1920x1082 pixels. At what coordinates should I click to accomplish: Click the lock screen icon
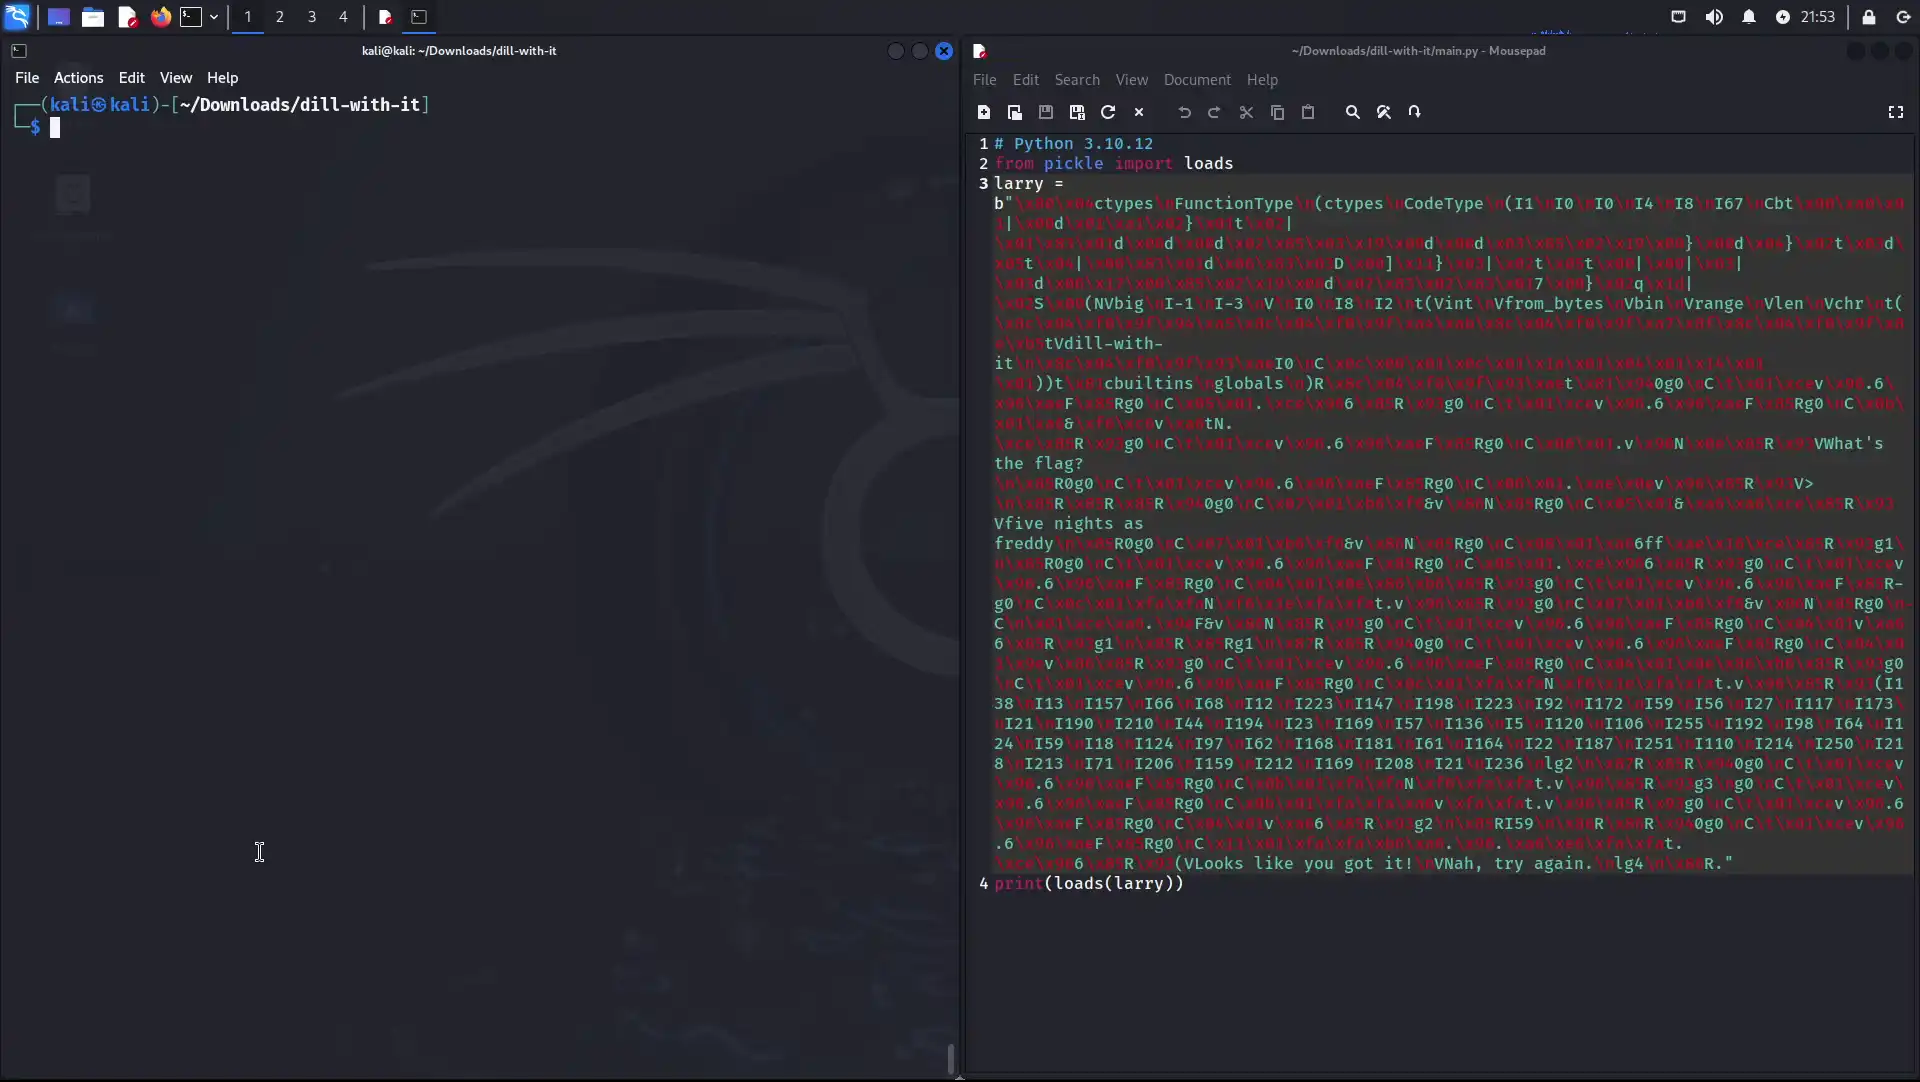pyautogui.click(x=1869, y=17)
